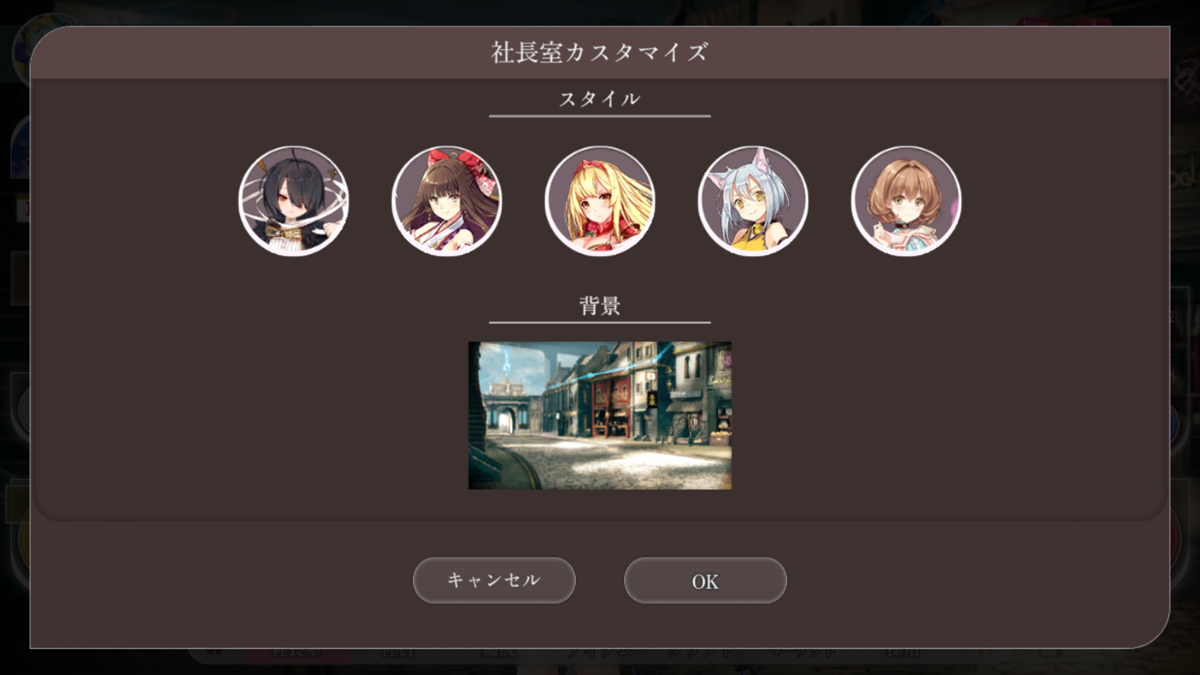This screenshot has height=675, width=1200.
Task: Change the cobblestone town background thumbnail
Action: 600,415
